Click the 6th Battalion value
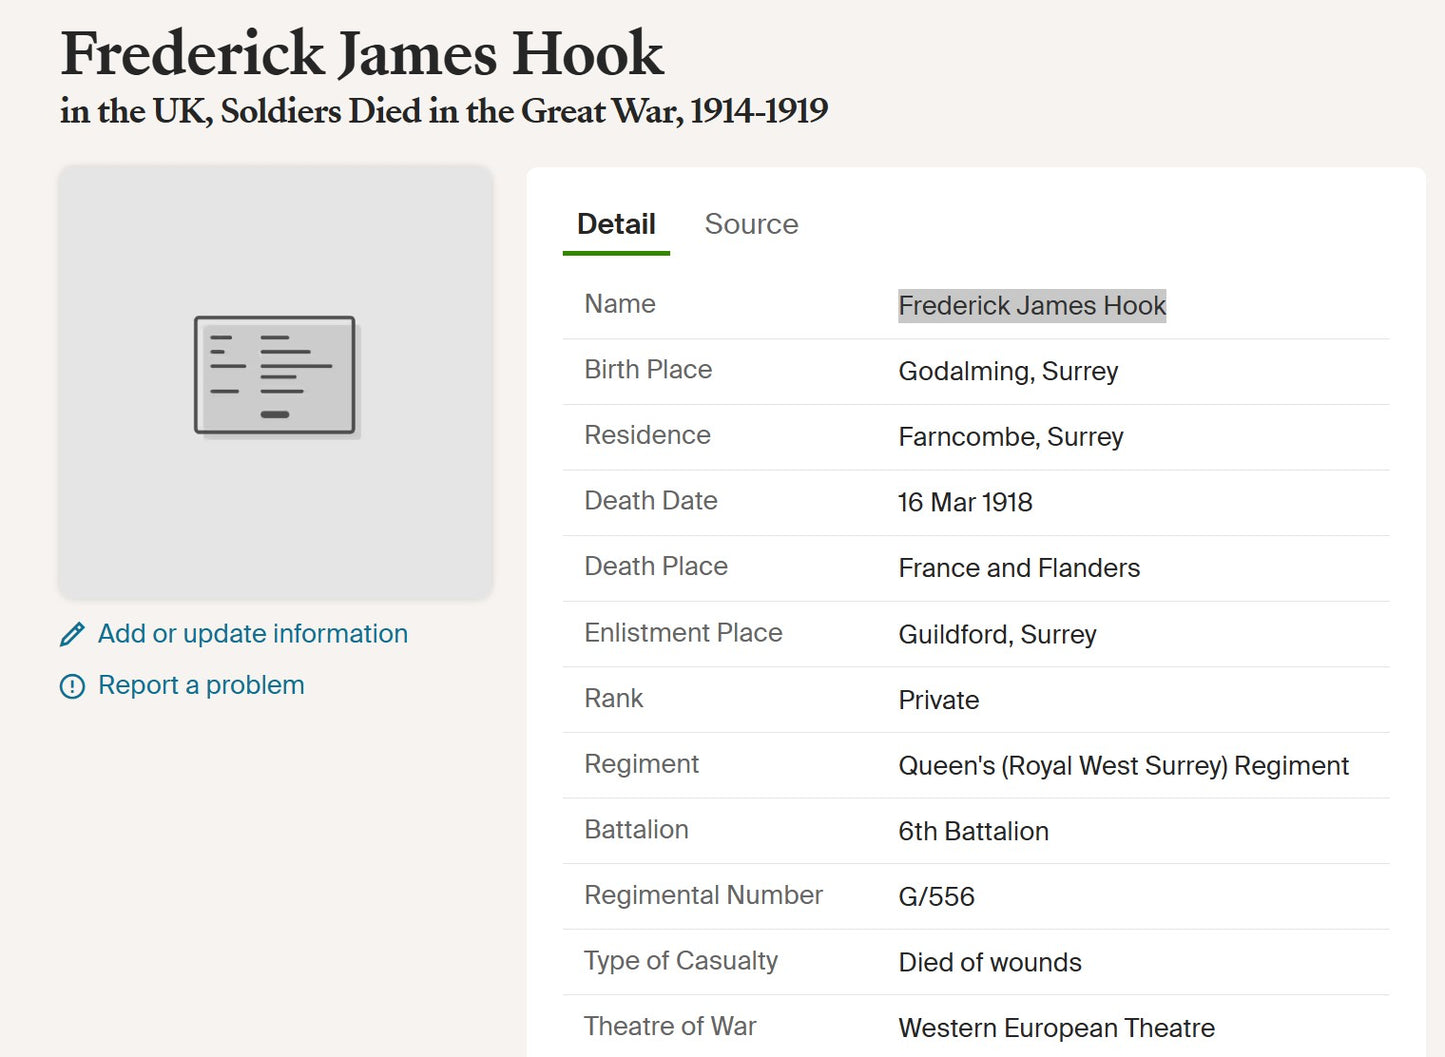 tap(973, 832)
